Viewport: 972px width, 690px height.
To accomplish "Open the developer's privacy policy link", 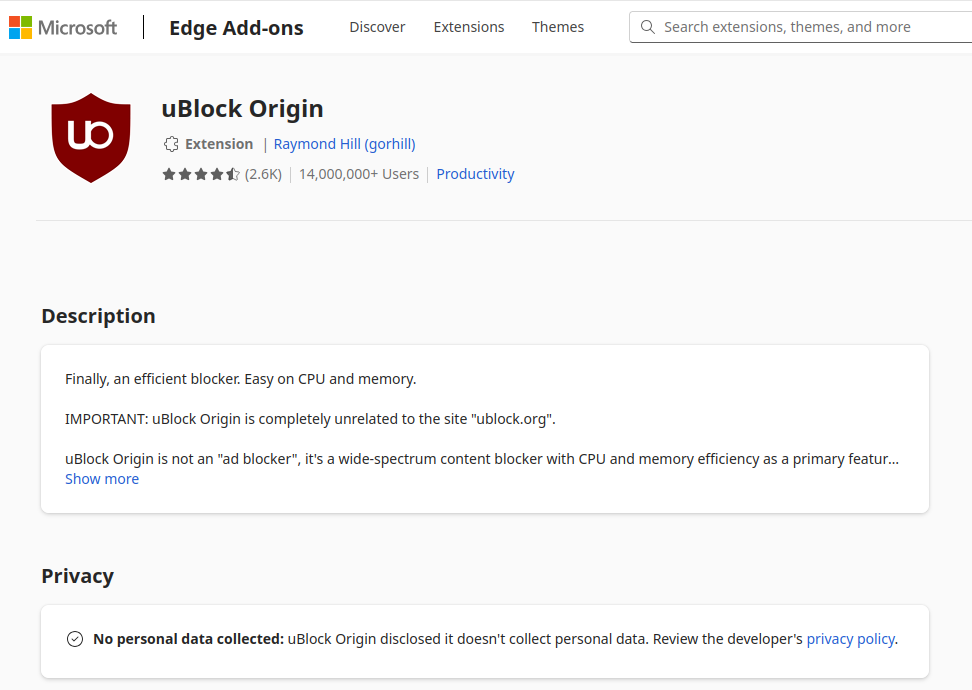I will [850, 639].
